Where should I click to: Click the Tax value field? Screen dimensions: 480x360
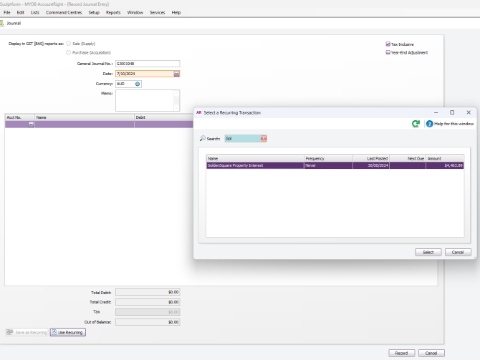(148, 312)
